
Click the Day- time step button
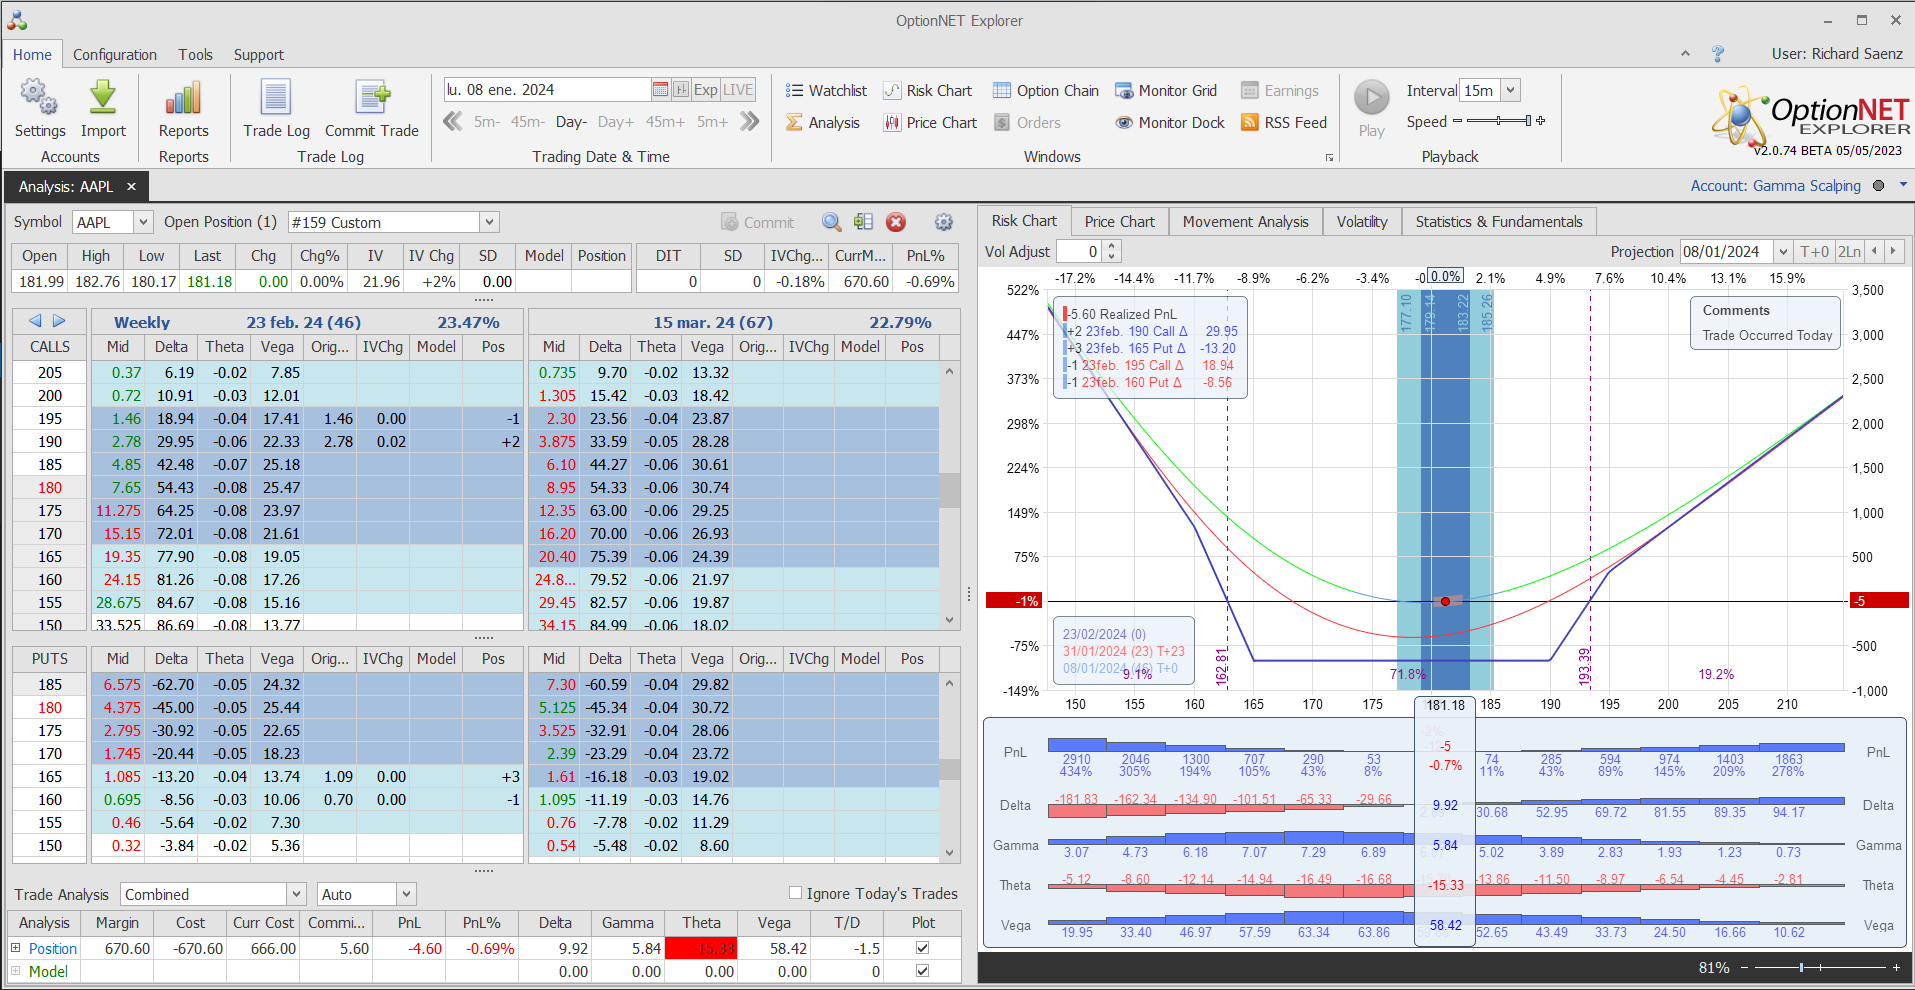pyautogui.click(x=571, y=122)
